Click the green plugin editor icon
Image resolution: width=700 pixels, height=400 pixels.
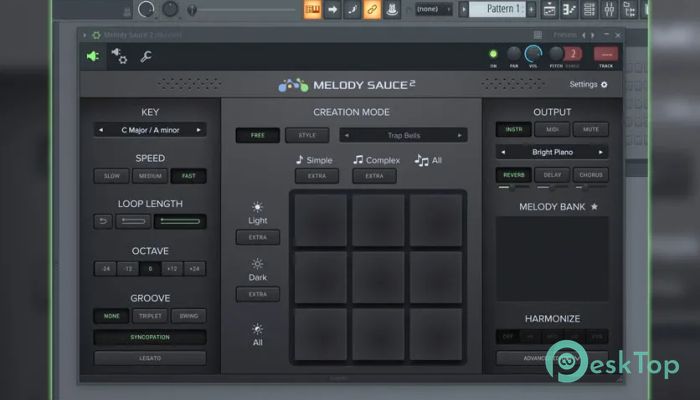click(x=93, y=56)
